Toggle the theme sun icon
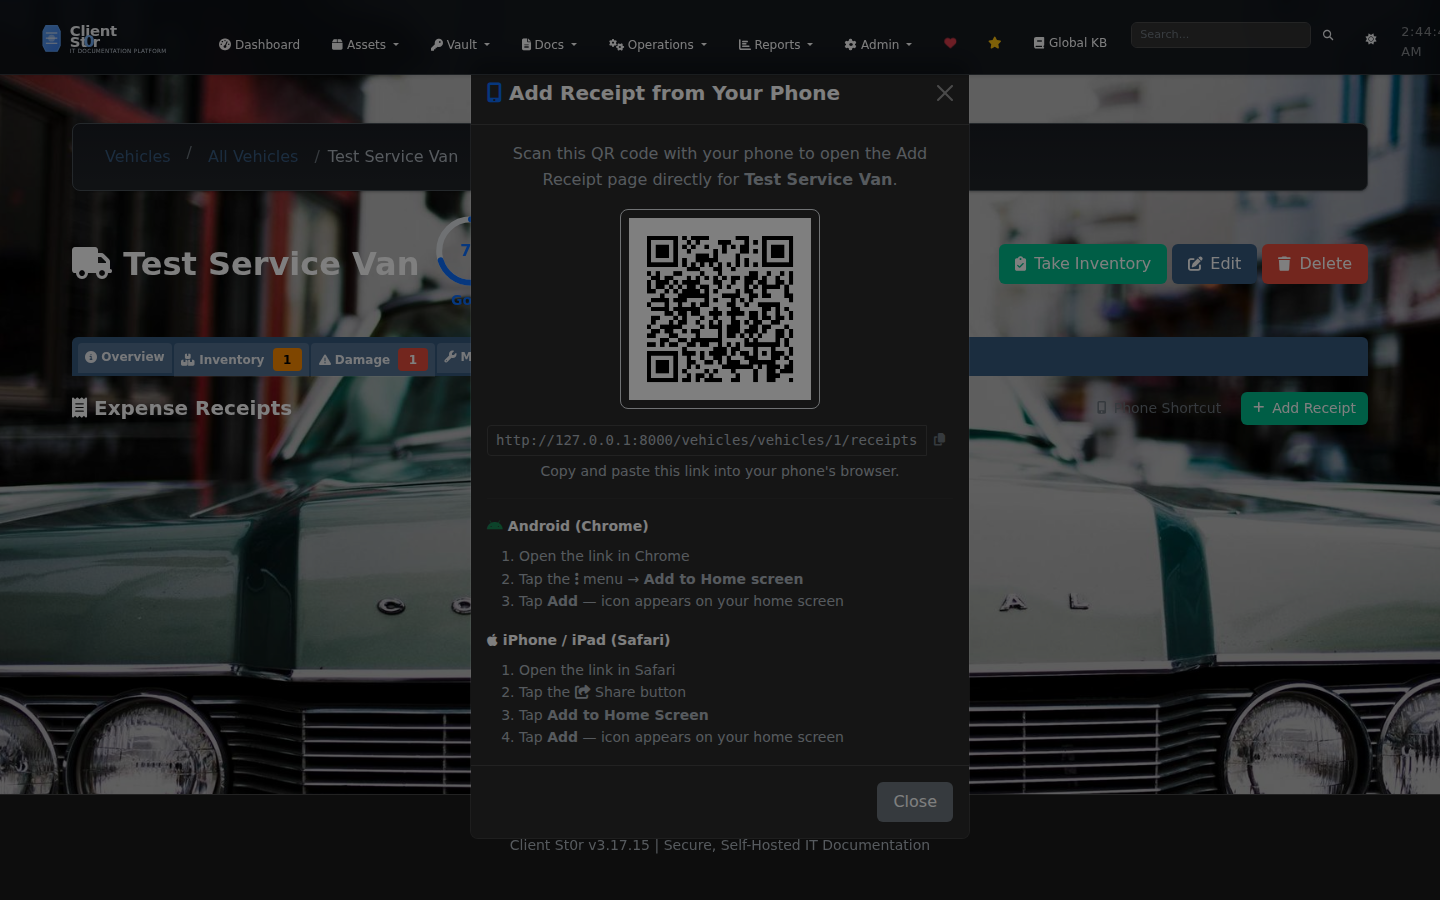This screenshot has width=1440, height=900. tap(1371, 39)
